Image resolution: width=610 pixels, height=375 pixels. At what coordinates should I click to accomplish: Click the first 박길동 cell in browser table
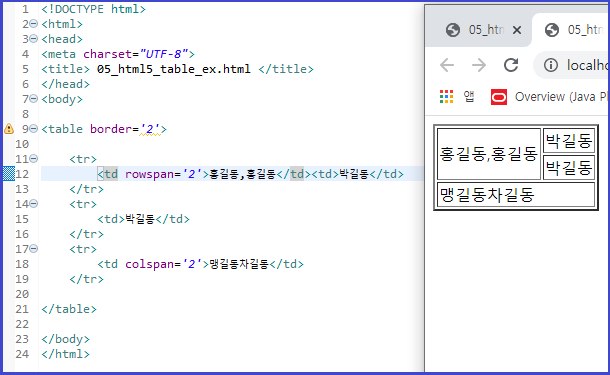[569, 140]
